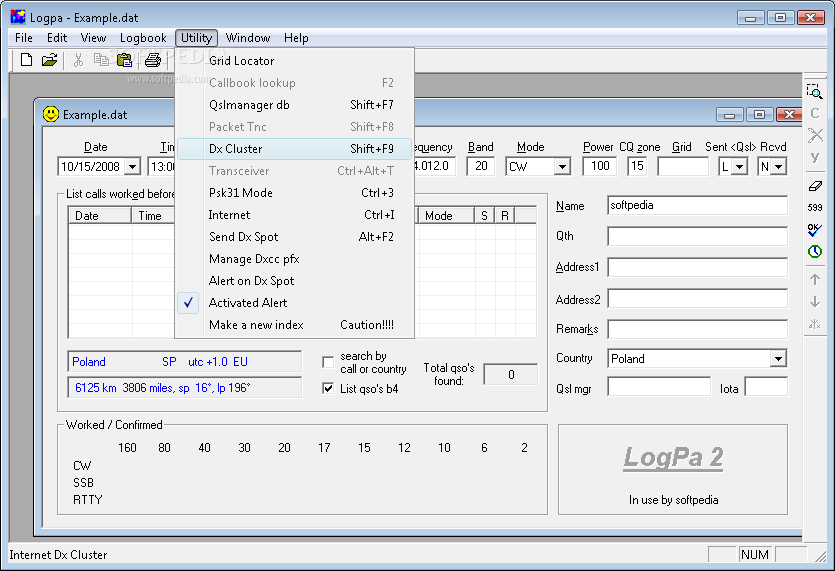Click the greyed tools icon in right toolbar
Viewport: 835px width, 571px height.
pyautogui.click(x=815, y=135)
